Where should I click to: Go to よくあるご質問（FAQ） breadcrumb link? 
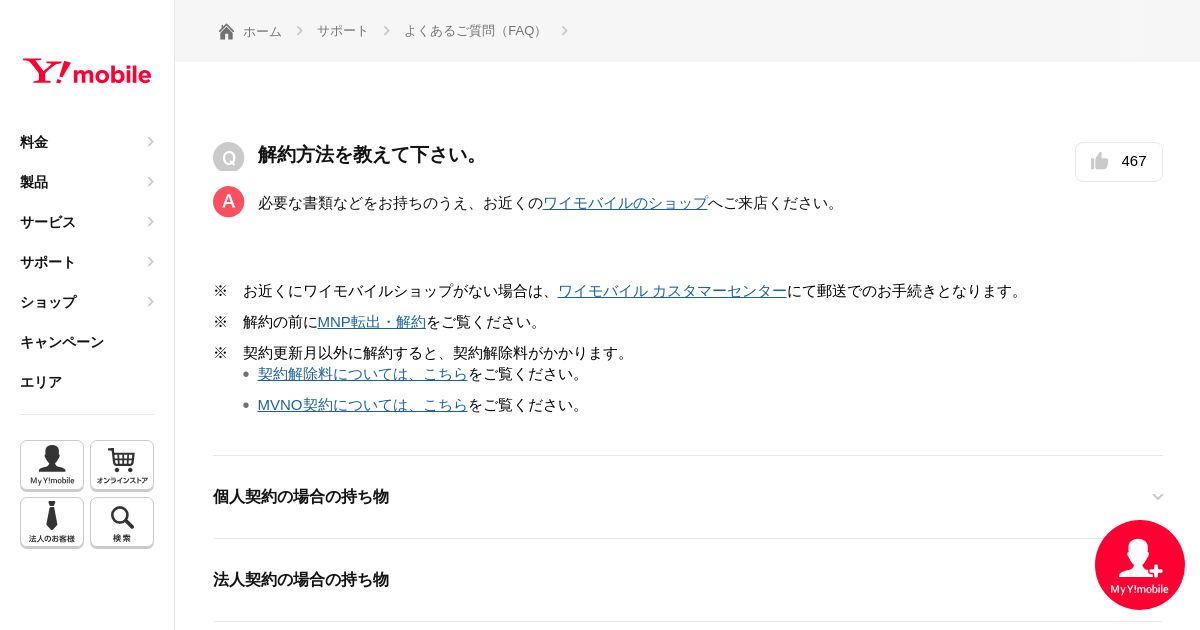point(475,31)
